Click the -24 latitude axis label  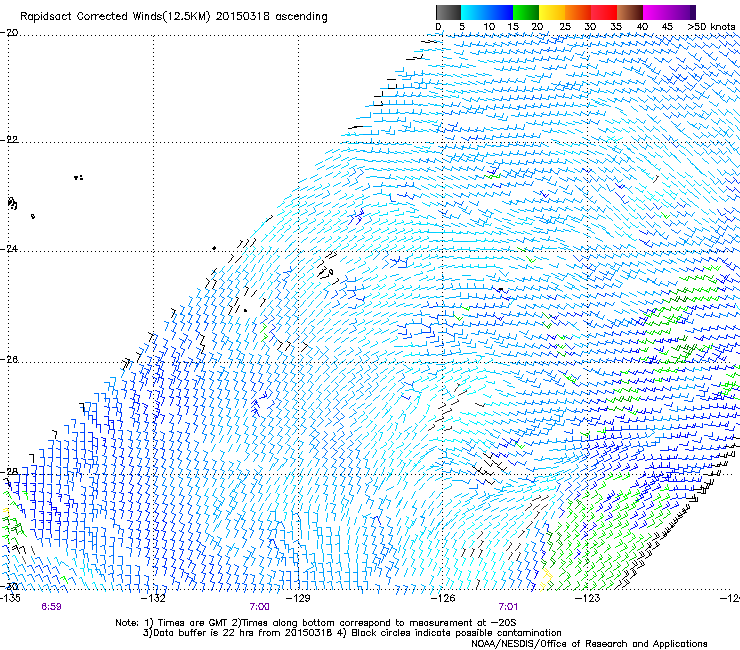(9, 248)
